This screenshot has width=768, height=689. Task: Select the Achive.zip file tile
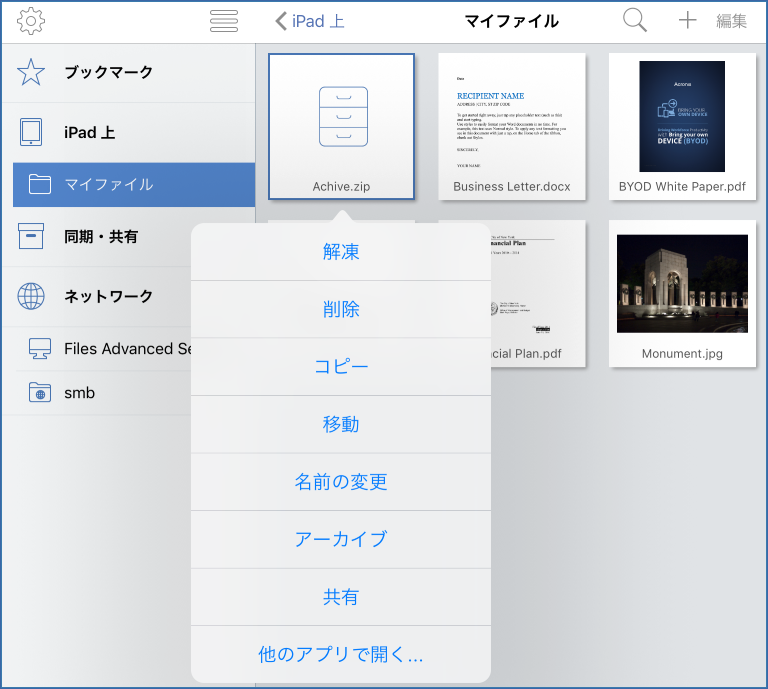[341, 126]
